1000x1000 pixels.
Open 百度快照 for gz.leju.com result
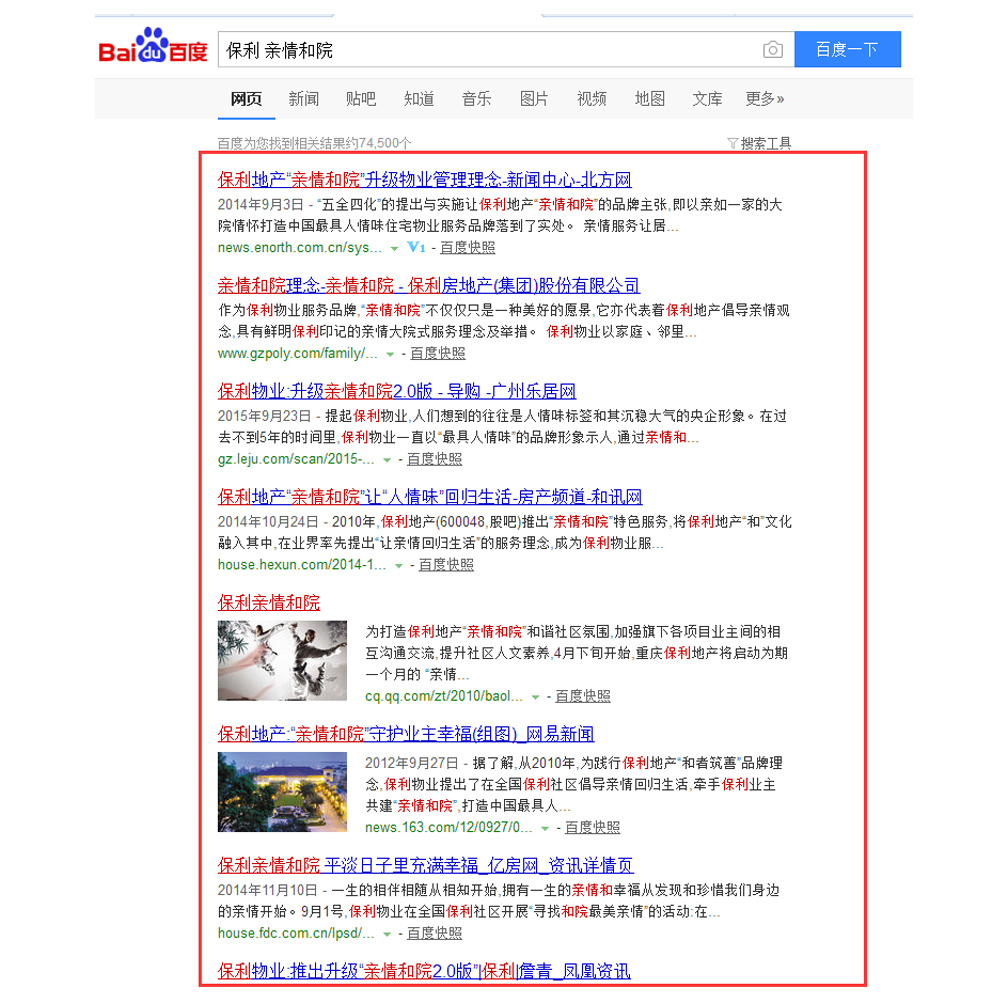click(x=434, y=459)
